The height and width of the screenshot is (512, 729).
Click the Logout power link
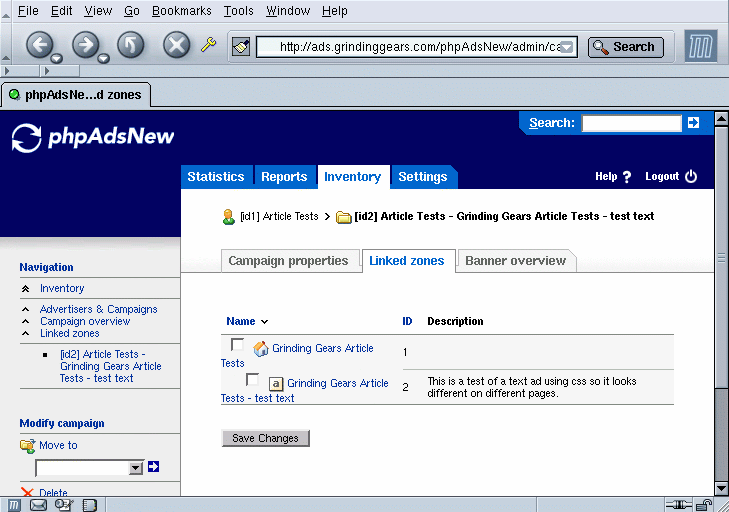[x=671, y=176]
